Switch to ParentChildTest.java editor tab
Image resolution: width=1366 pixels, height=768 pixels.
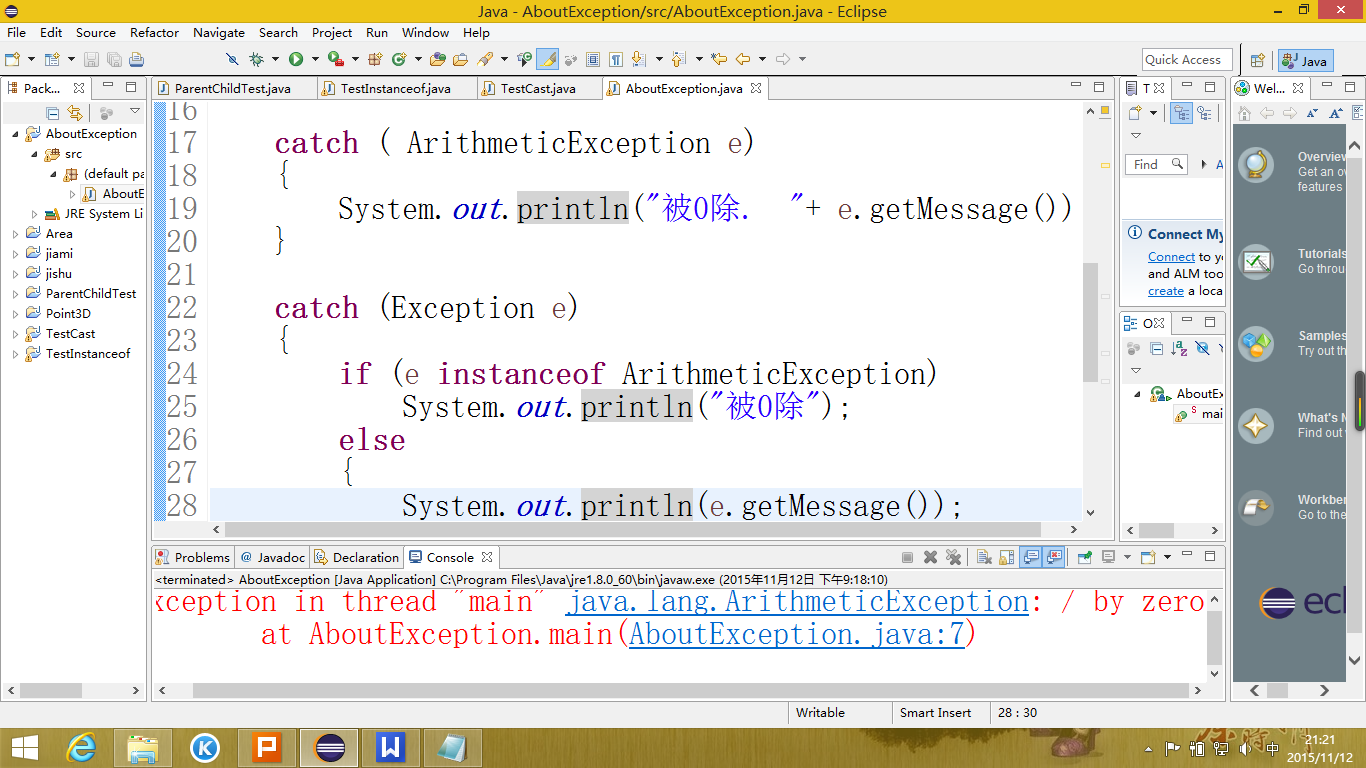(232, 88)
